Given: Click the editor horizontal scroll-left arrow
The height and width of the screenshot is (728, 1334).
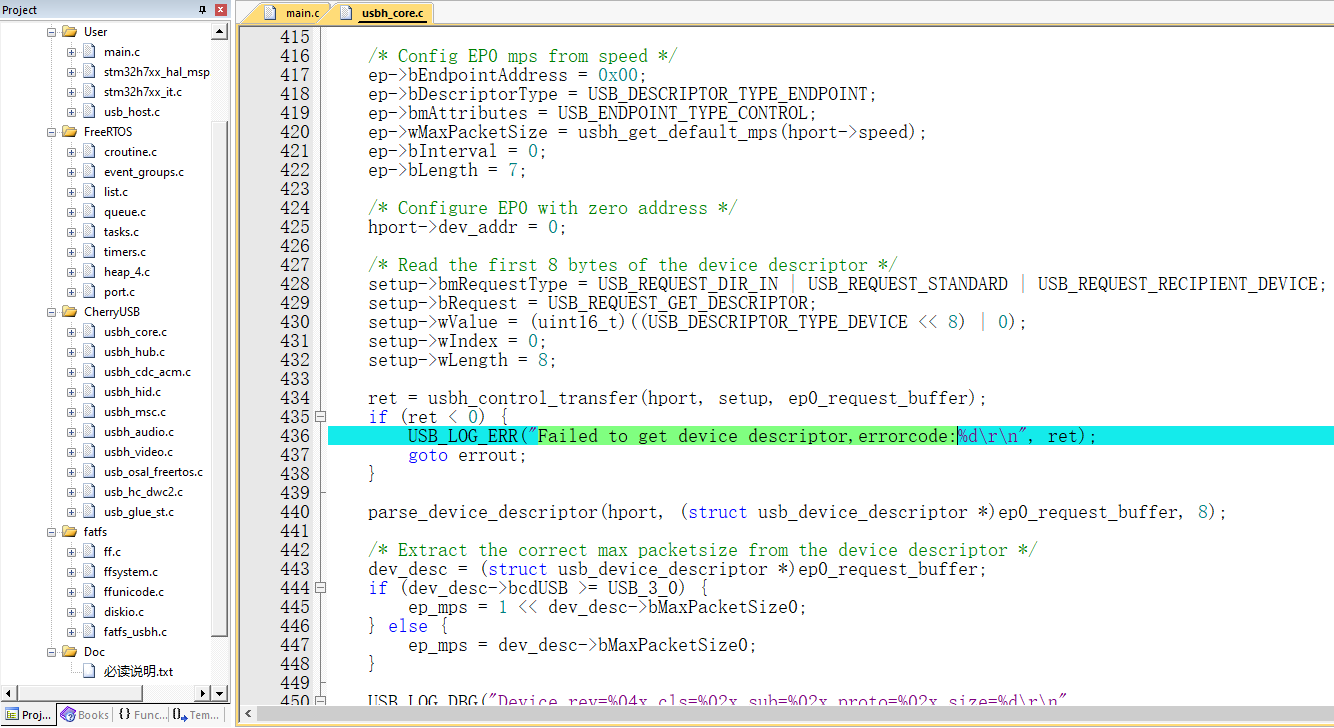Looking at the screenshot, I should [x=249, y=714].
